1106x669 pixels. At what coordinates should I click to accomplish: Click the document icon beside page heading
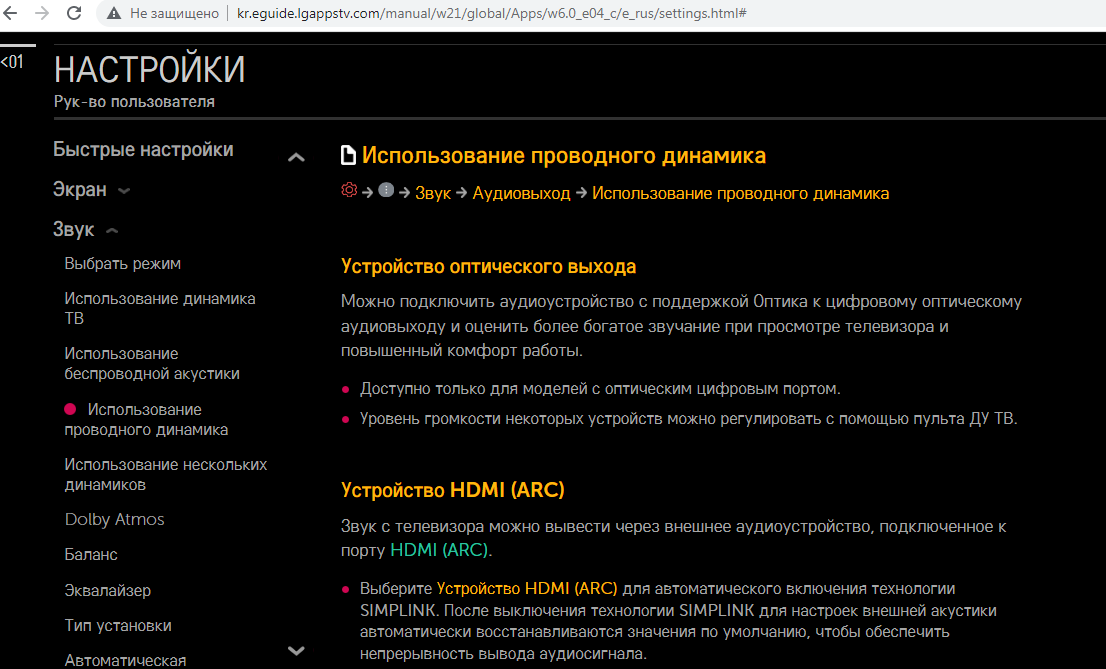[x=348, y=156]
